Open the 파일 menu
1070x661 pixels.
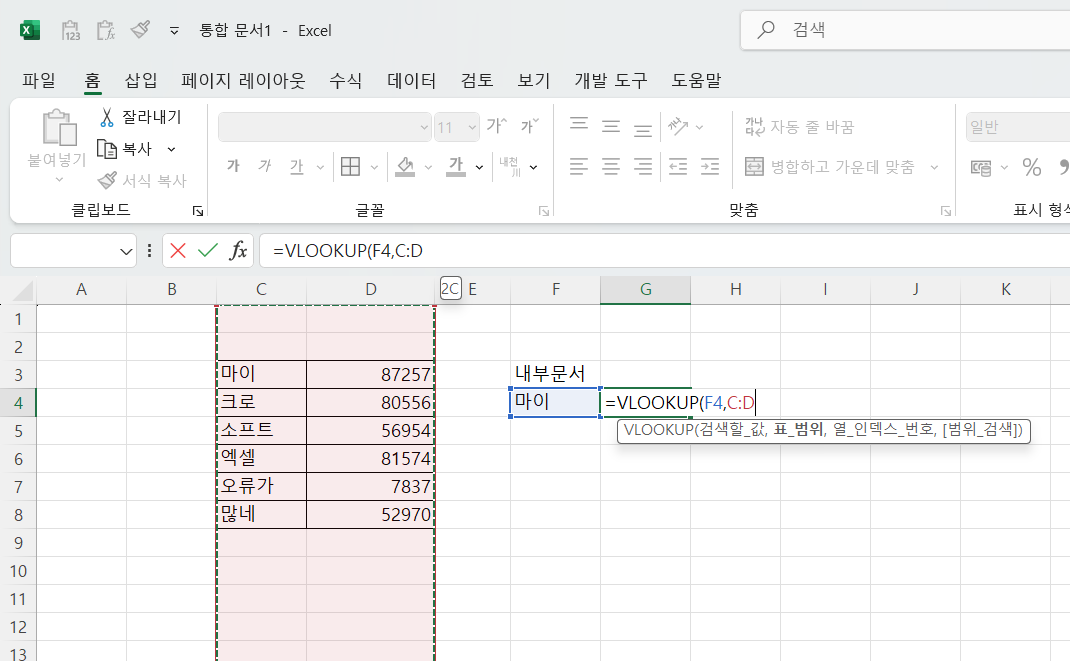(x=39, y=80)
